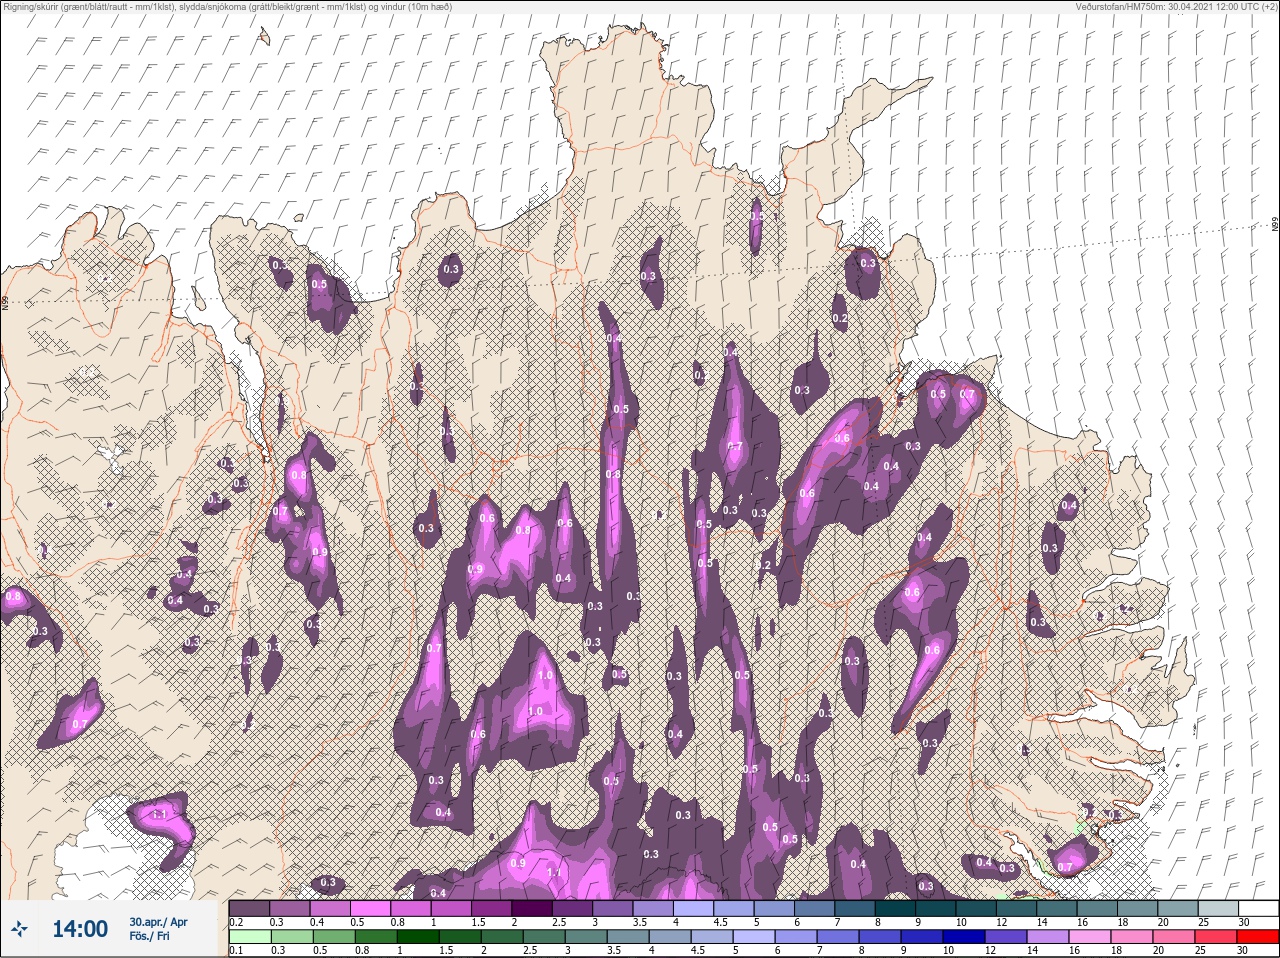Screen dimensions: 1280x958
Task: Click the pinwheel icon beside the 14:00 time
Action: (19, 929)
